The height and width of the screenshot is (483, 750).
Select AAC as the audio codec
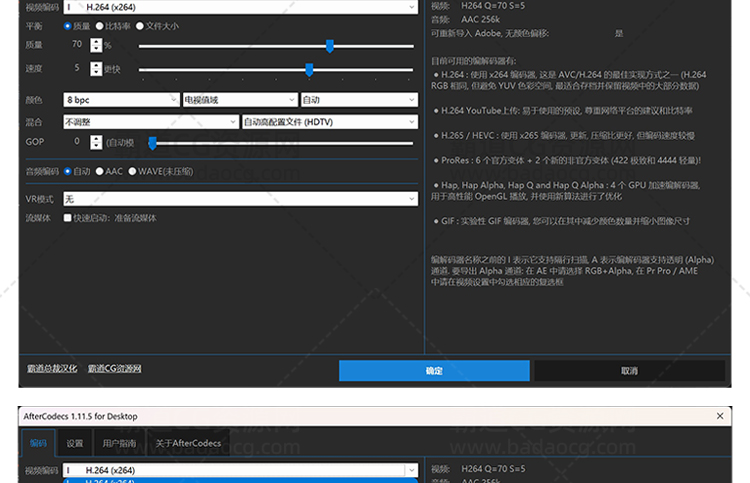click(x=100, y=171)
